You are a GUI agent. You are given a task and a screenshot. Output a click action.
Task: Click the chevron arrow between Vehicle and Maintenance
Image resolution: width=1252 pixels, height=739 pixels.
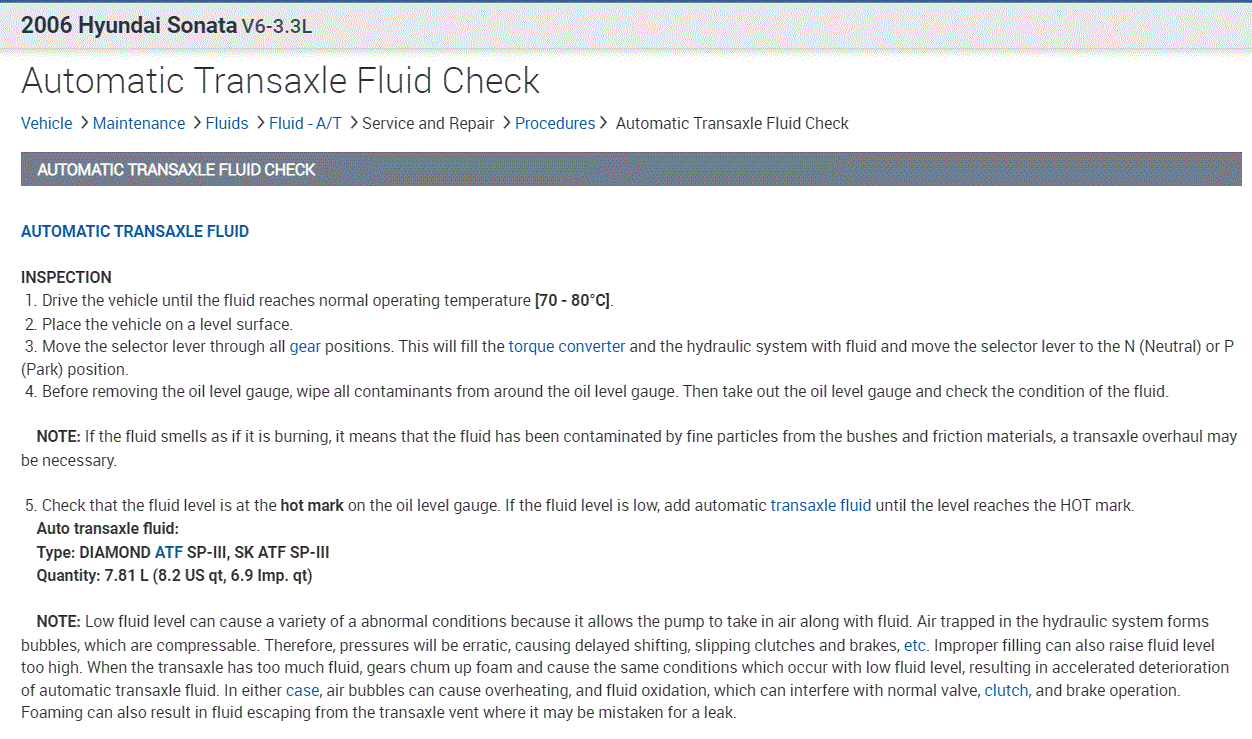84,123
